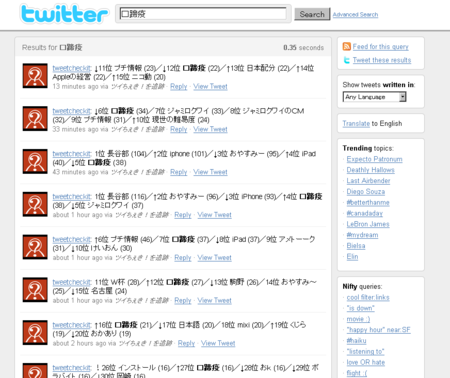
Task: Open nifty query love OR hate
Action: coord(366,362)
